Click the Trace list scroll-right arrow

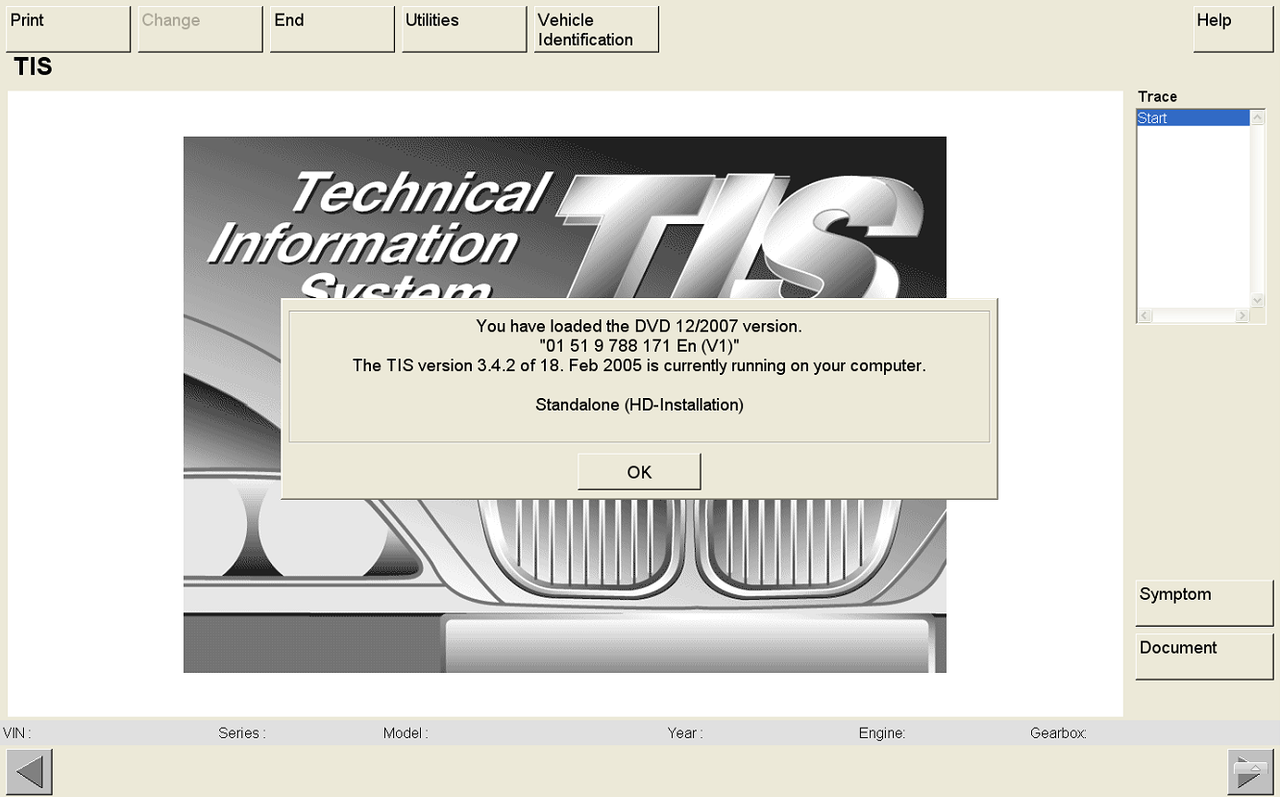(x=1243, y=316)
